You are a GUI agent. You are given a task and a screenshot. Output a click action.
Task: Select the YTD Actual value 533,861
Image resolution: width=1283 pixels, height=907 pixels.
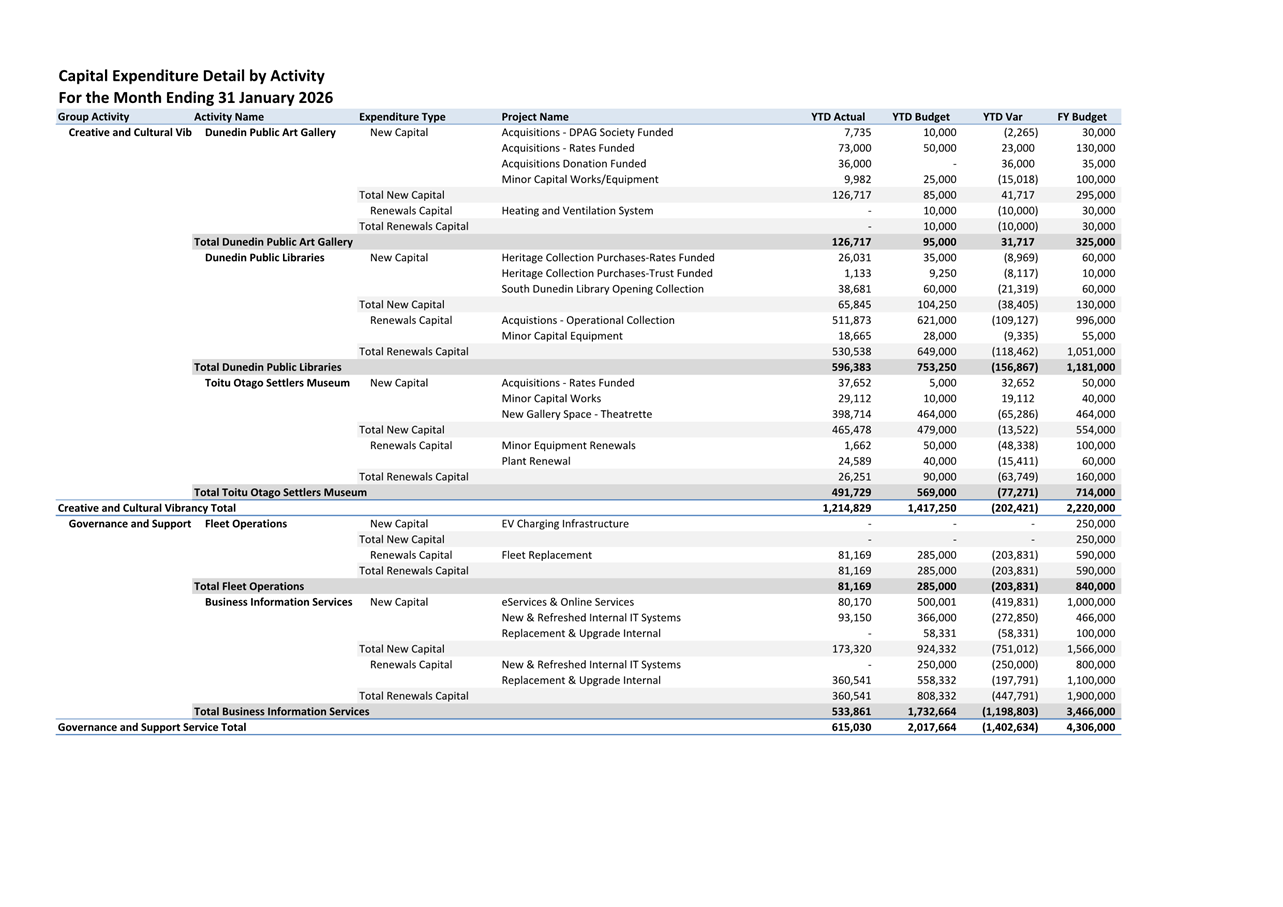click(851, 712)
